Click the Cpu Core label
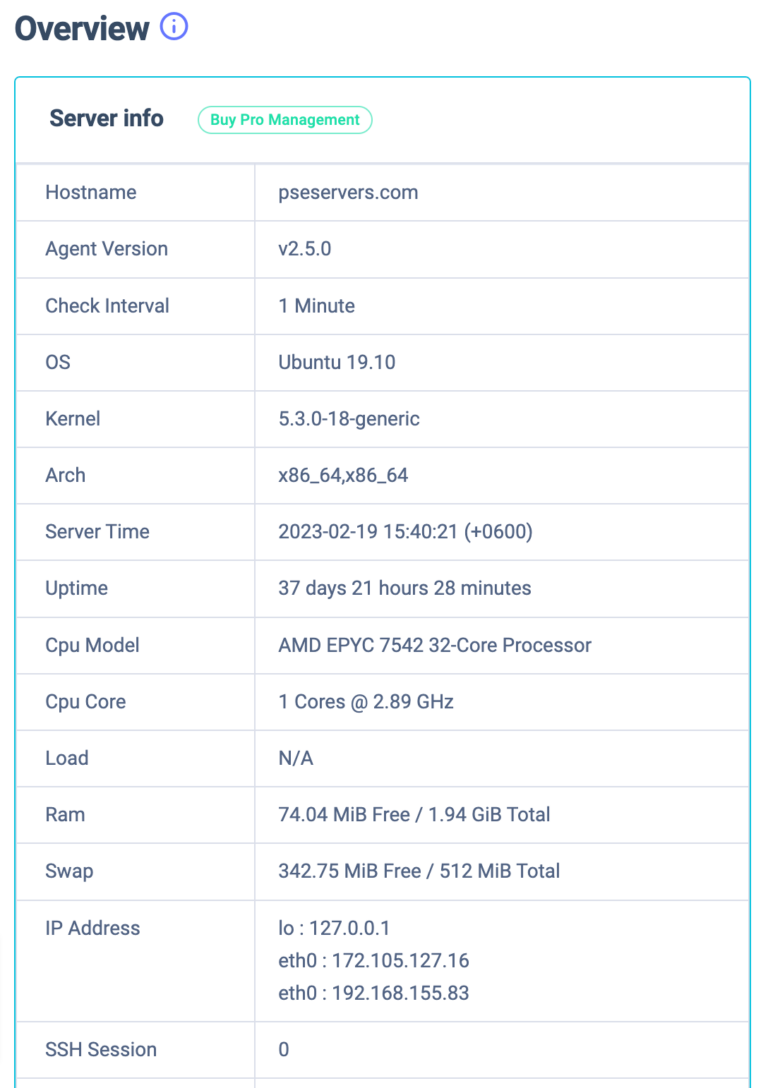Image resolution: width=768 pixels, height=1088 pixels. pyautogui.click(x=85, y=702)
